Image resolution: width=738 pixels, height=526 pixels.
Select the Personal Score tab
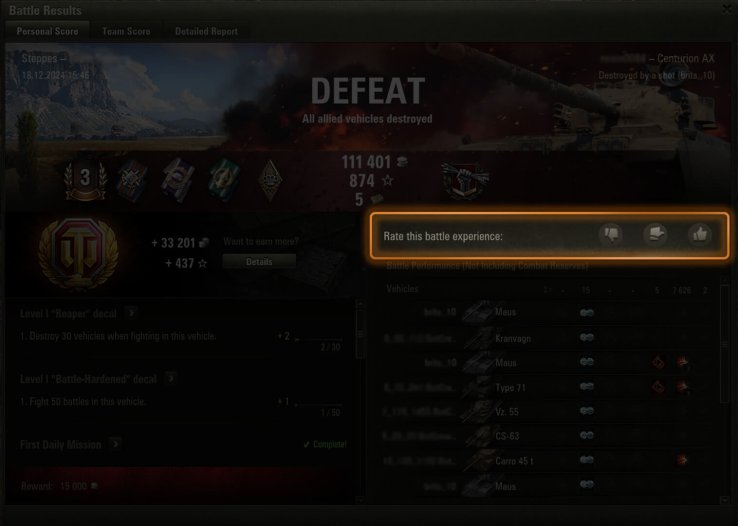point(47,31)
